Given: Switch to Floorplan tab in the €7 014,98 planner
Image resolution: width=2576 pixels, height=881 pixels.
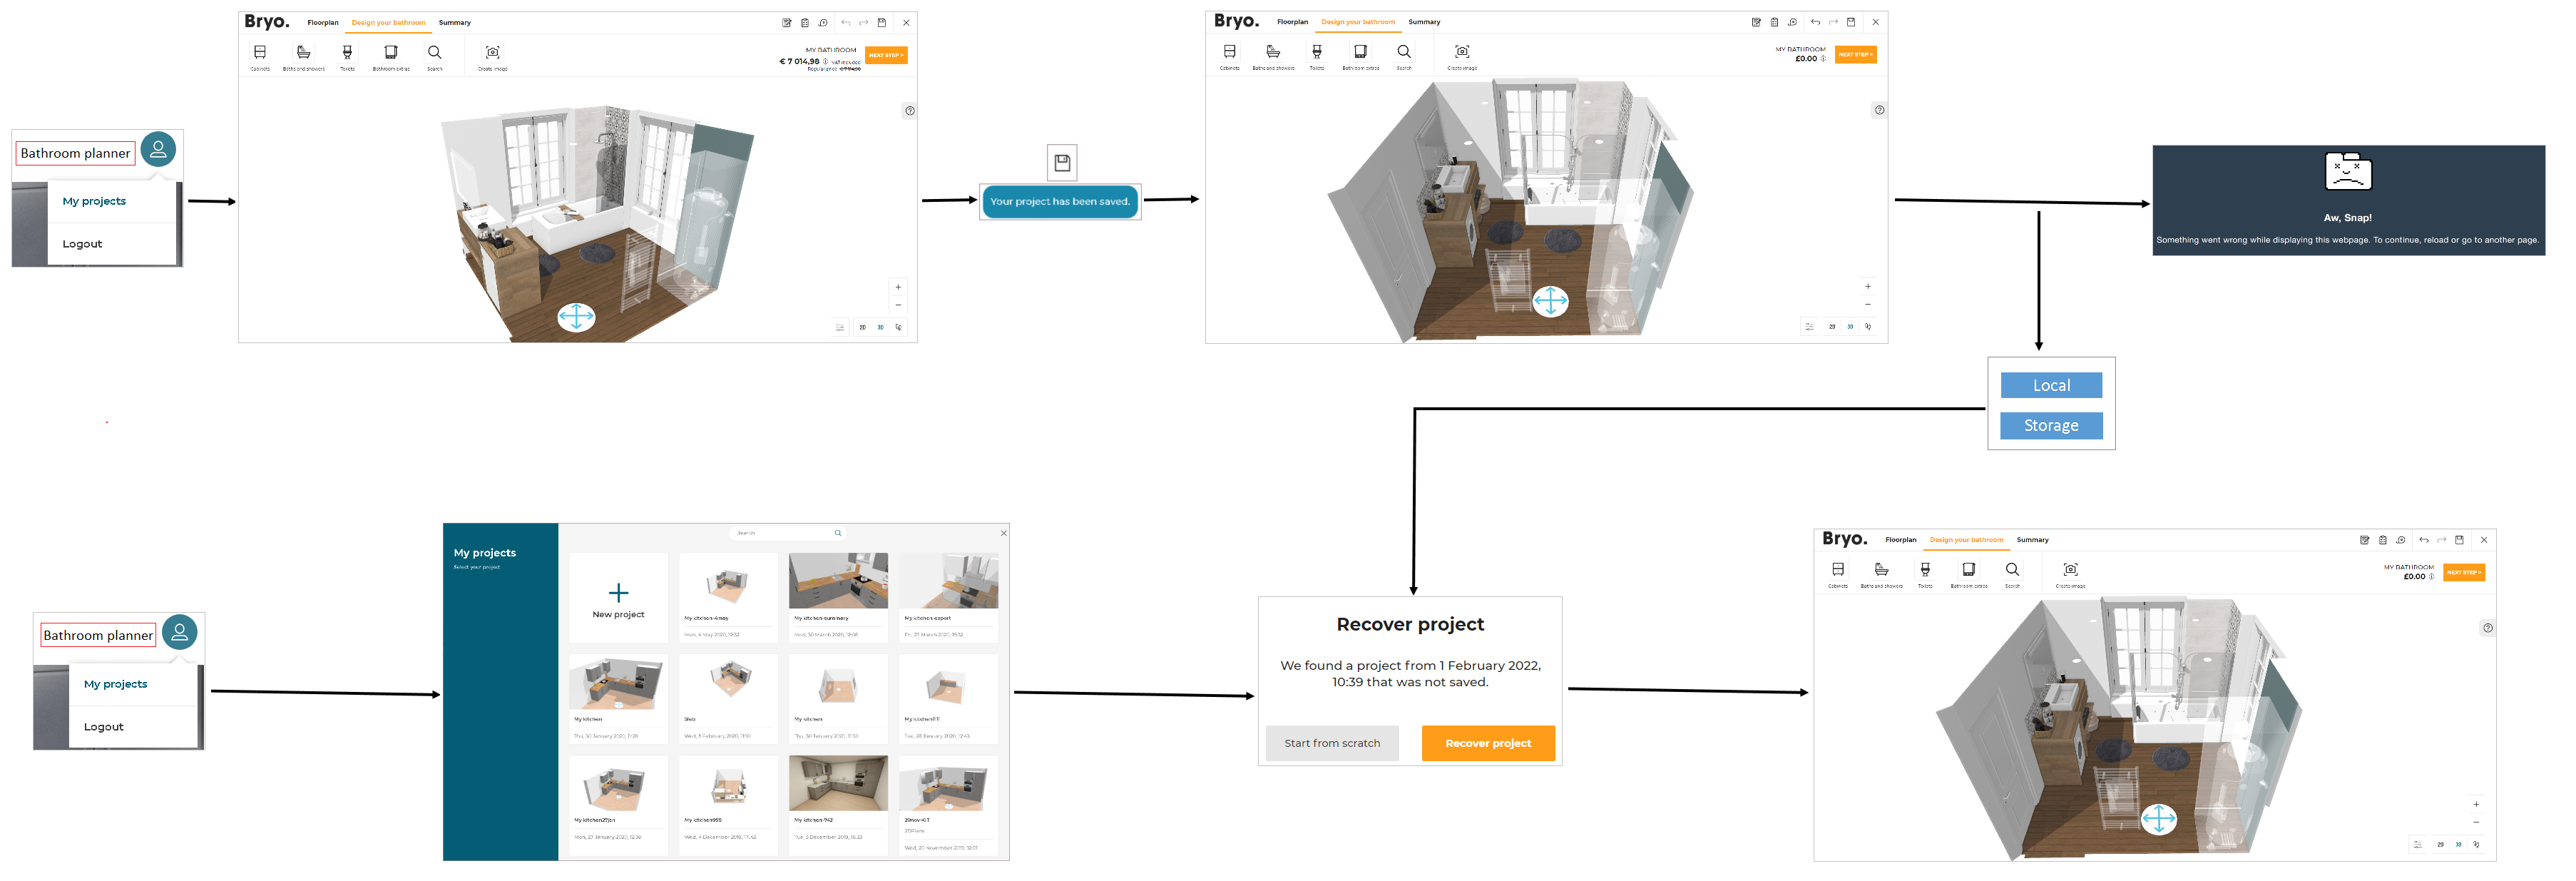Looking at the screenshot, I should coord(322,22).
